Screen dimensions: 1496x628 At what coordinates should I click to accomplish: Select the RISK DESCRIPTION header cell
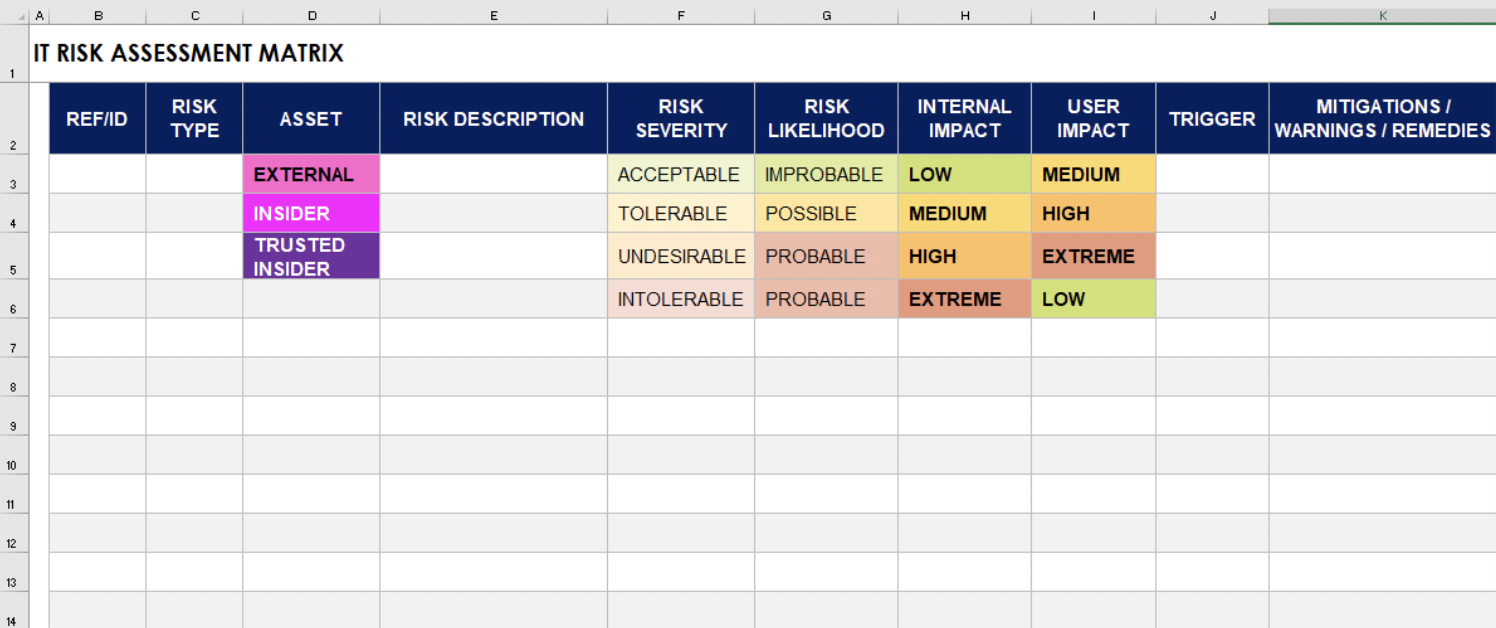pyautogui.click(x=493, y=118)
